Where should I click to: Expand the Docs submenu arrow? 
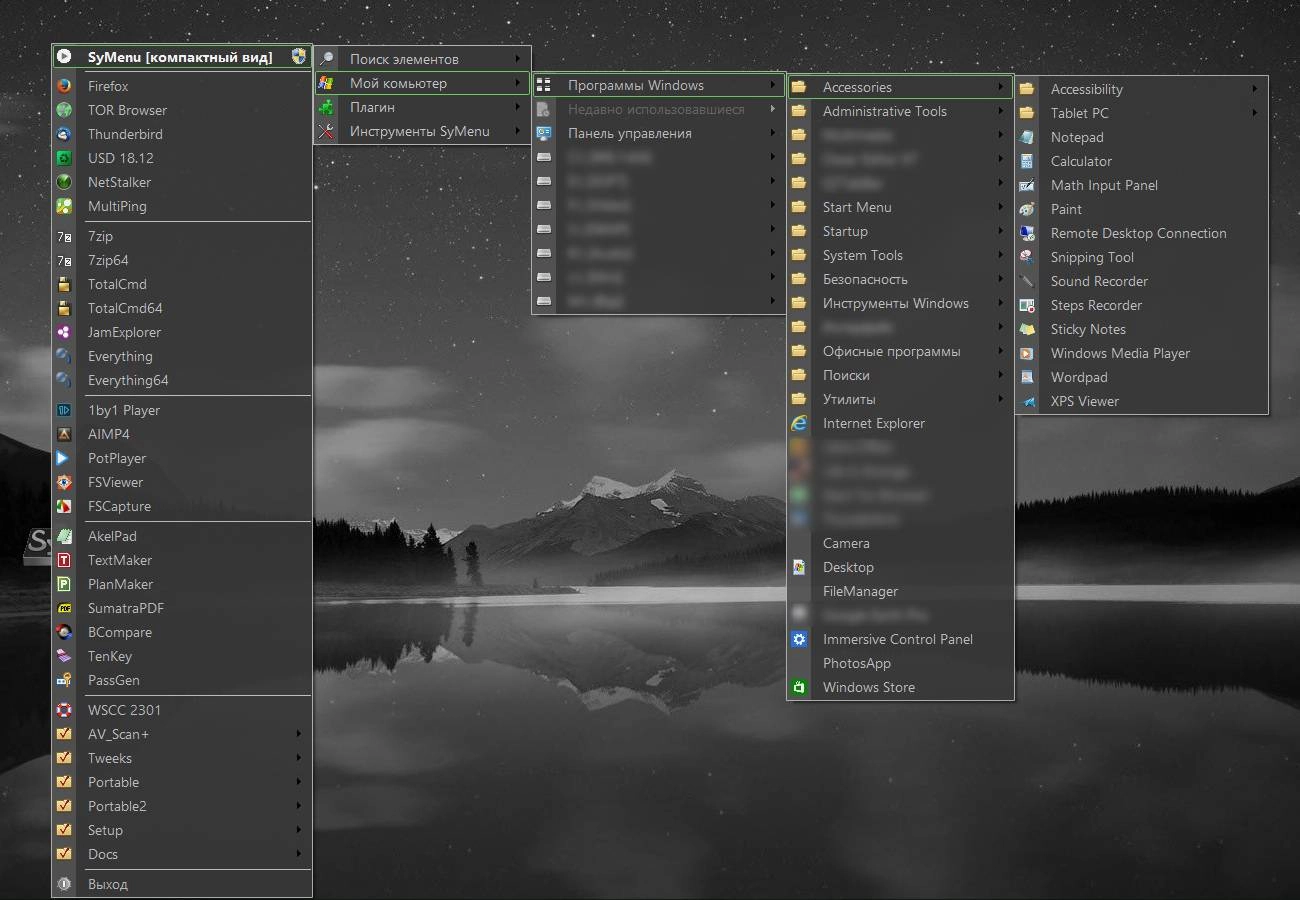point(299,854)
